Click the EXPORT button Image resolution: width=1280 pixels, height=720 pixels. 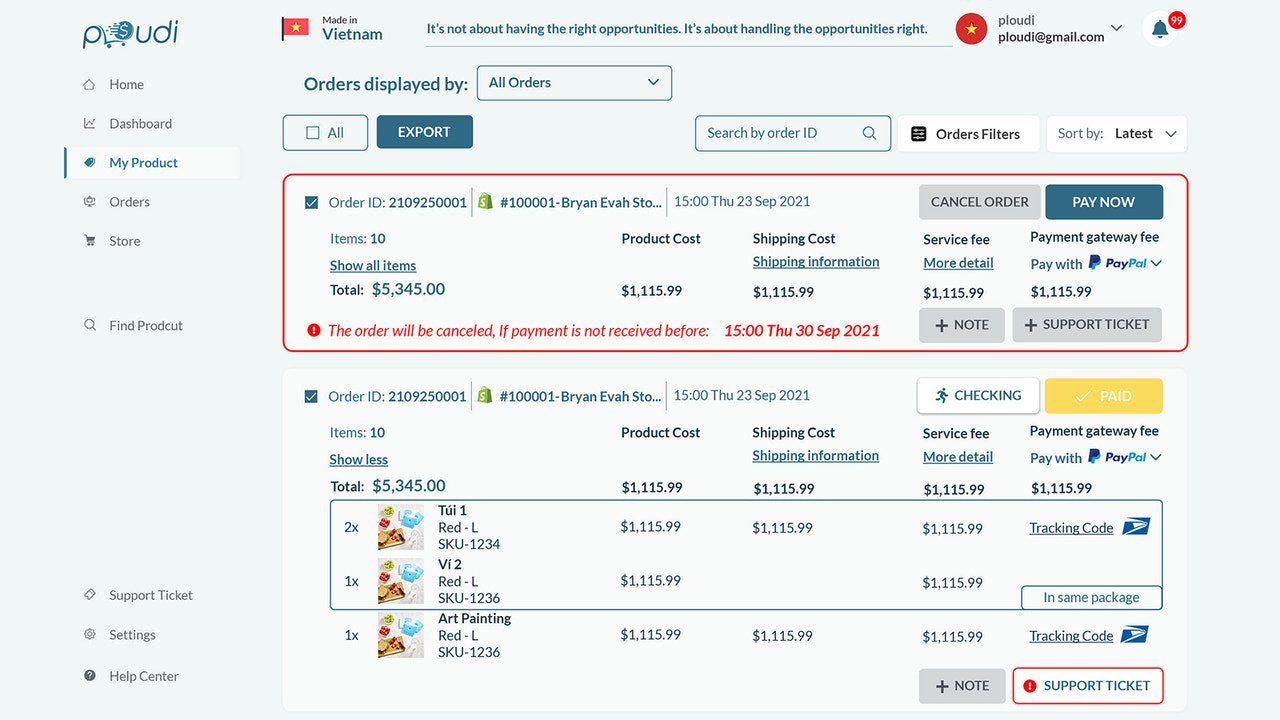pyautogui.click(x=424, y=131)
